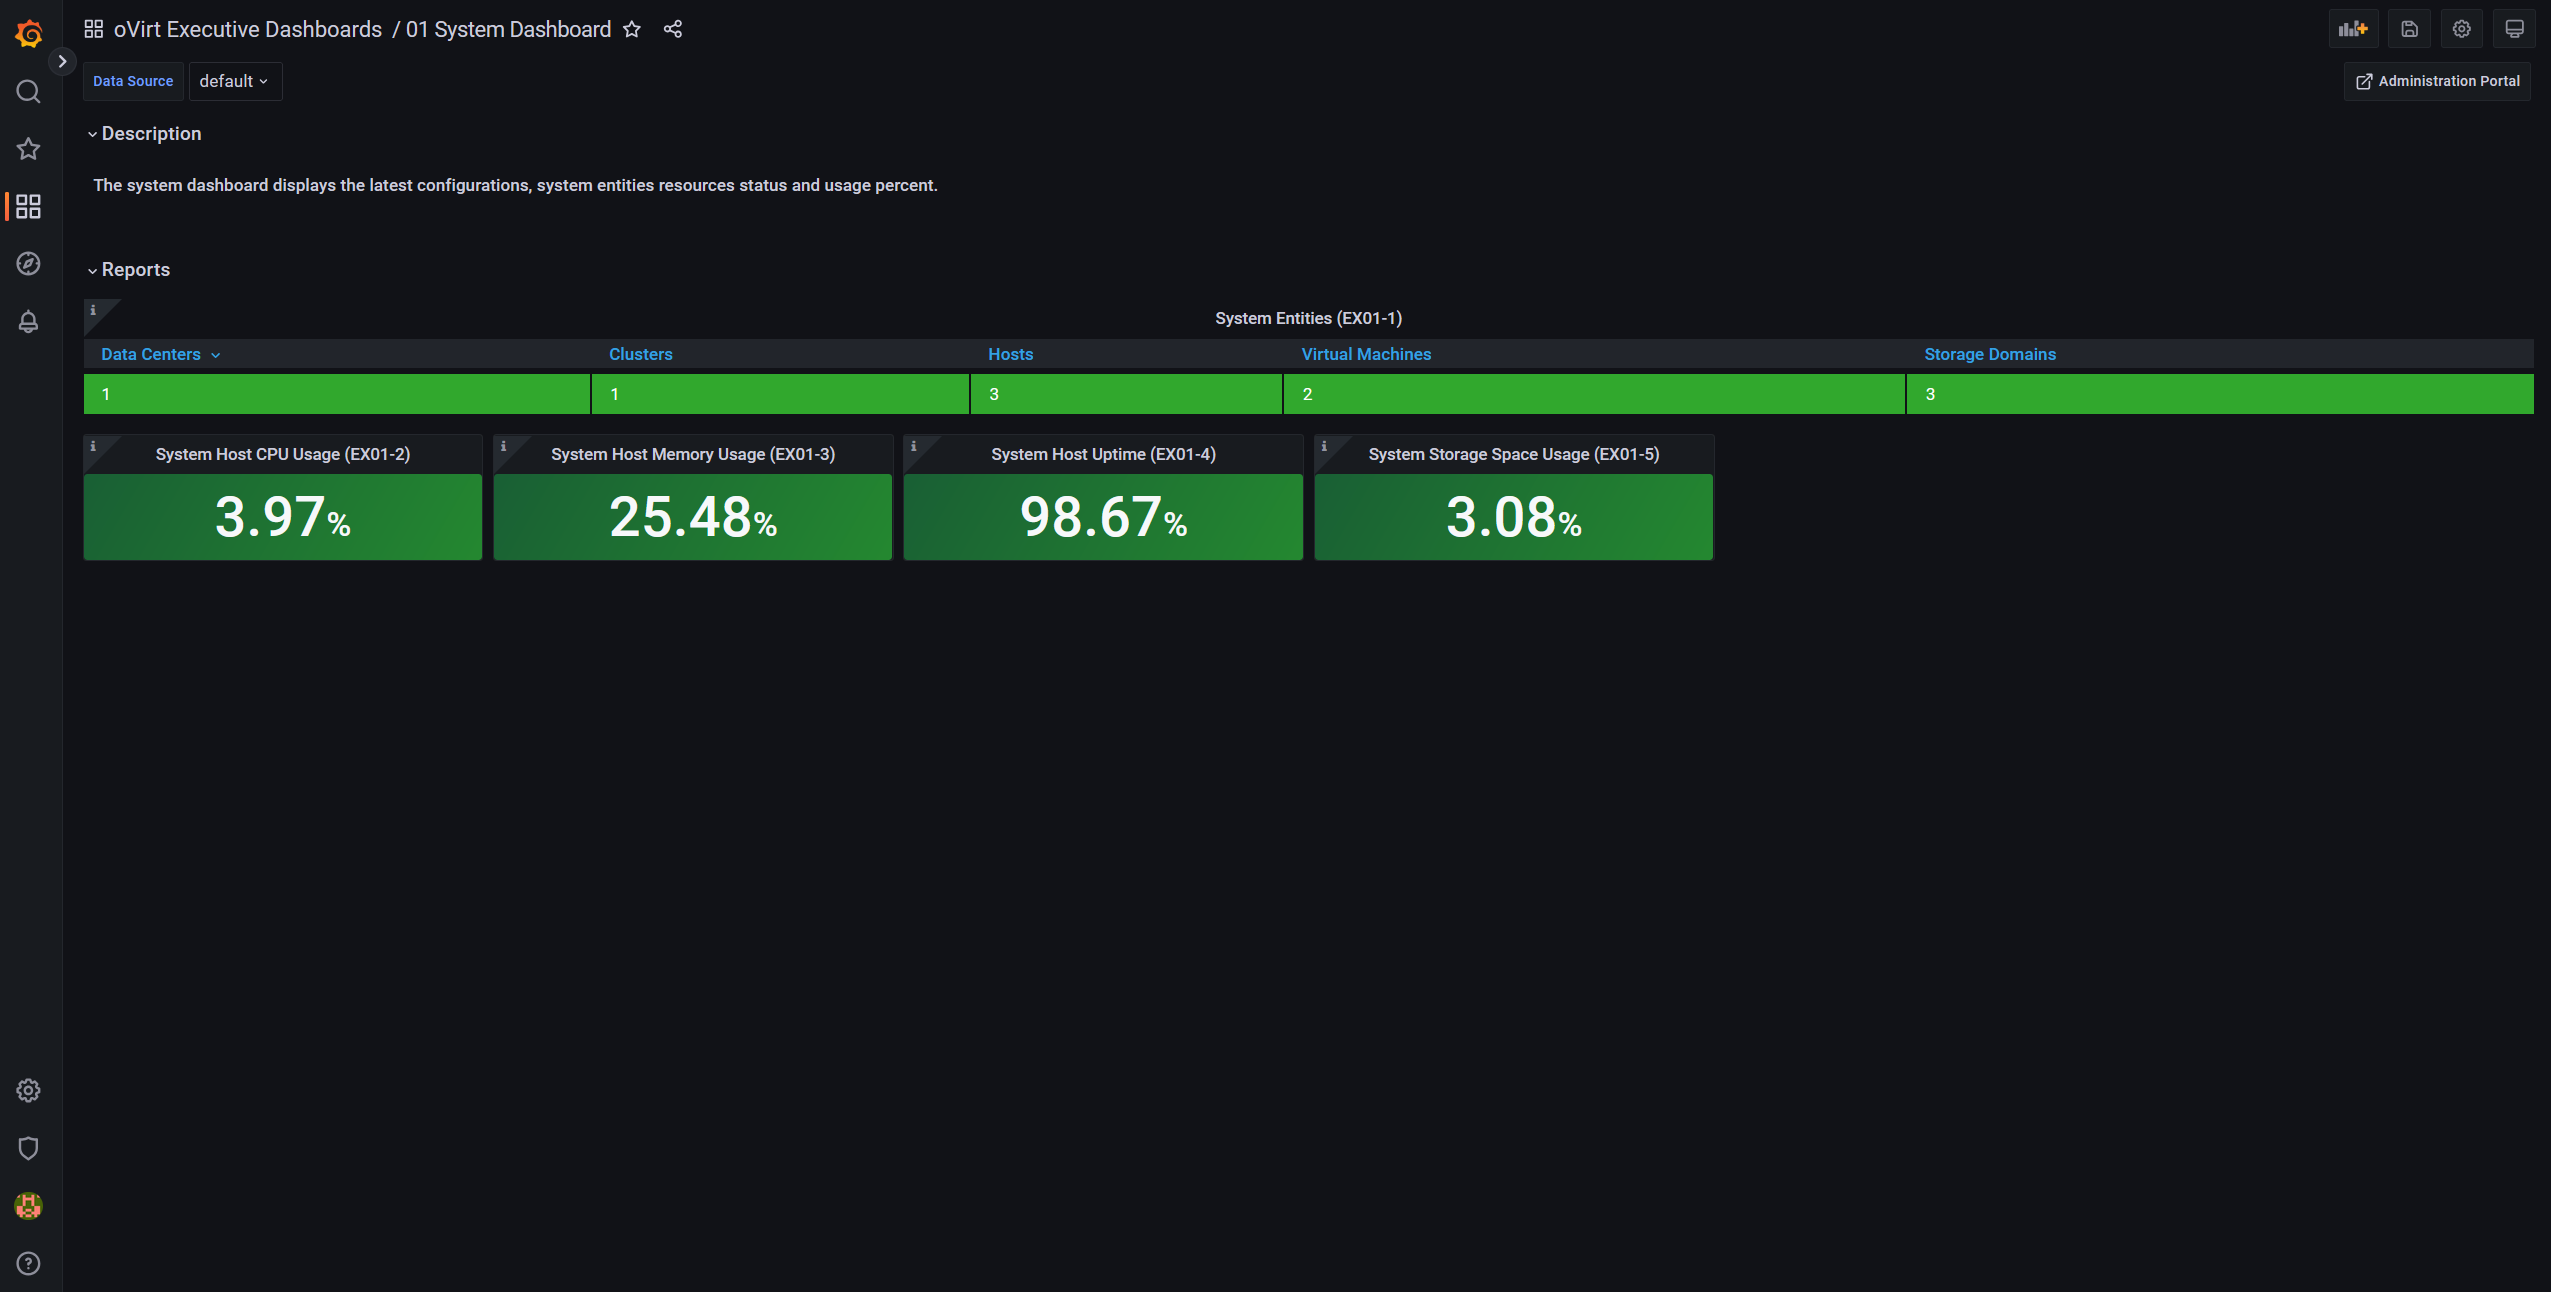Star the 01 System Dashboard
This screenshot has width=2551, height=1292.
632,29
